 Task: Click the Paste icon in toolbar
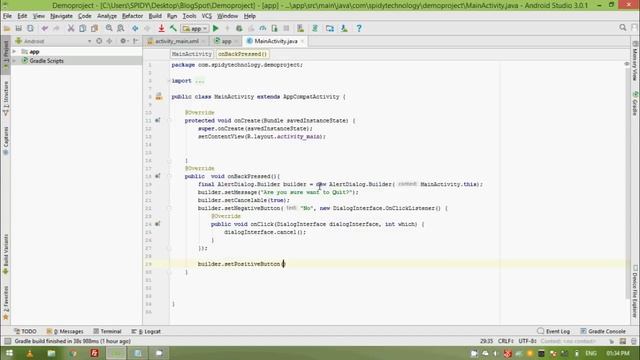pos(95,28)
